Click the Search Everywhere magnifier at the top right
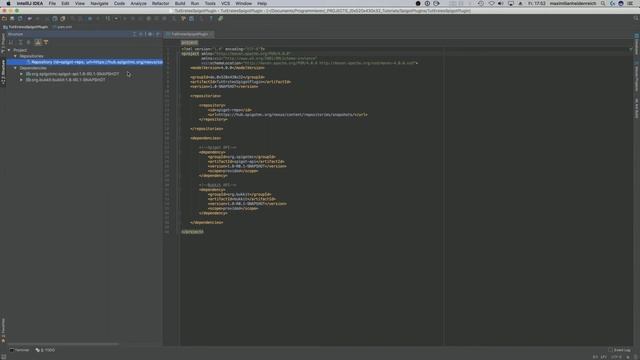 click(636, 18)
